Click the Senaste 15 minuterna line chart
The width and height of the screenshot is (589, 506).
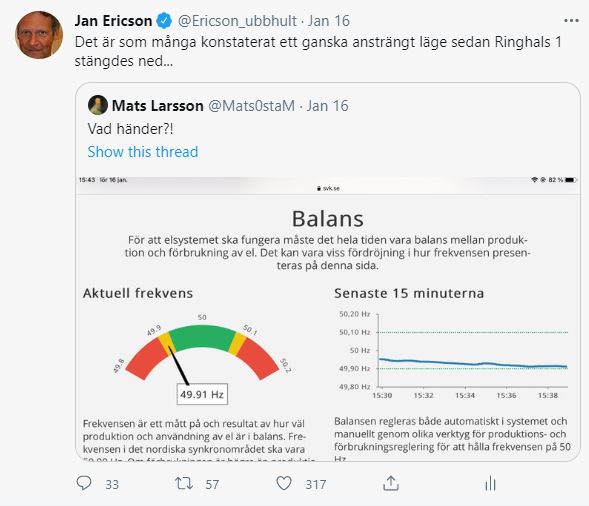pos(453,355)
